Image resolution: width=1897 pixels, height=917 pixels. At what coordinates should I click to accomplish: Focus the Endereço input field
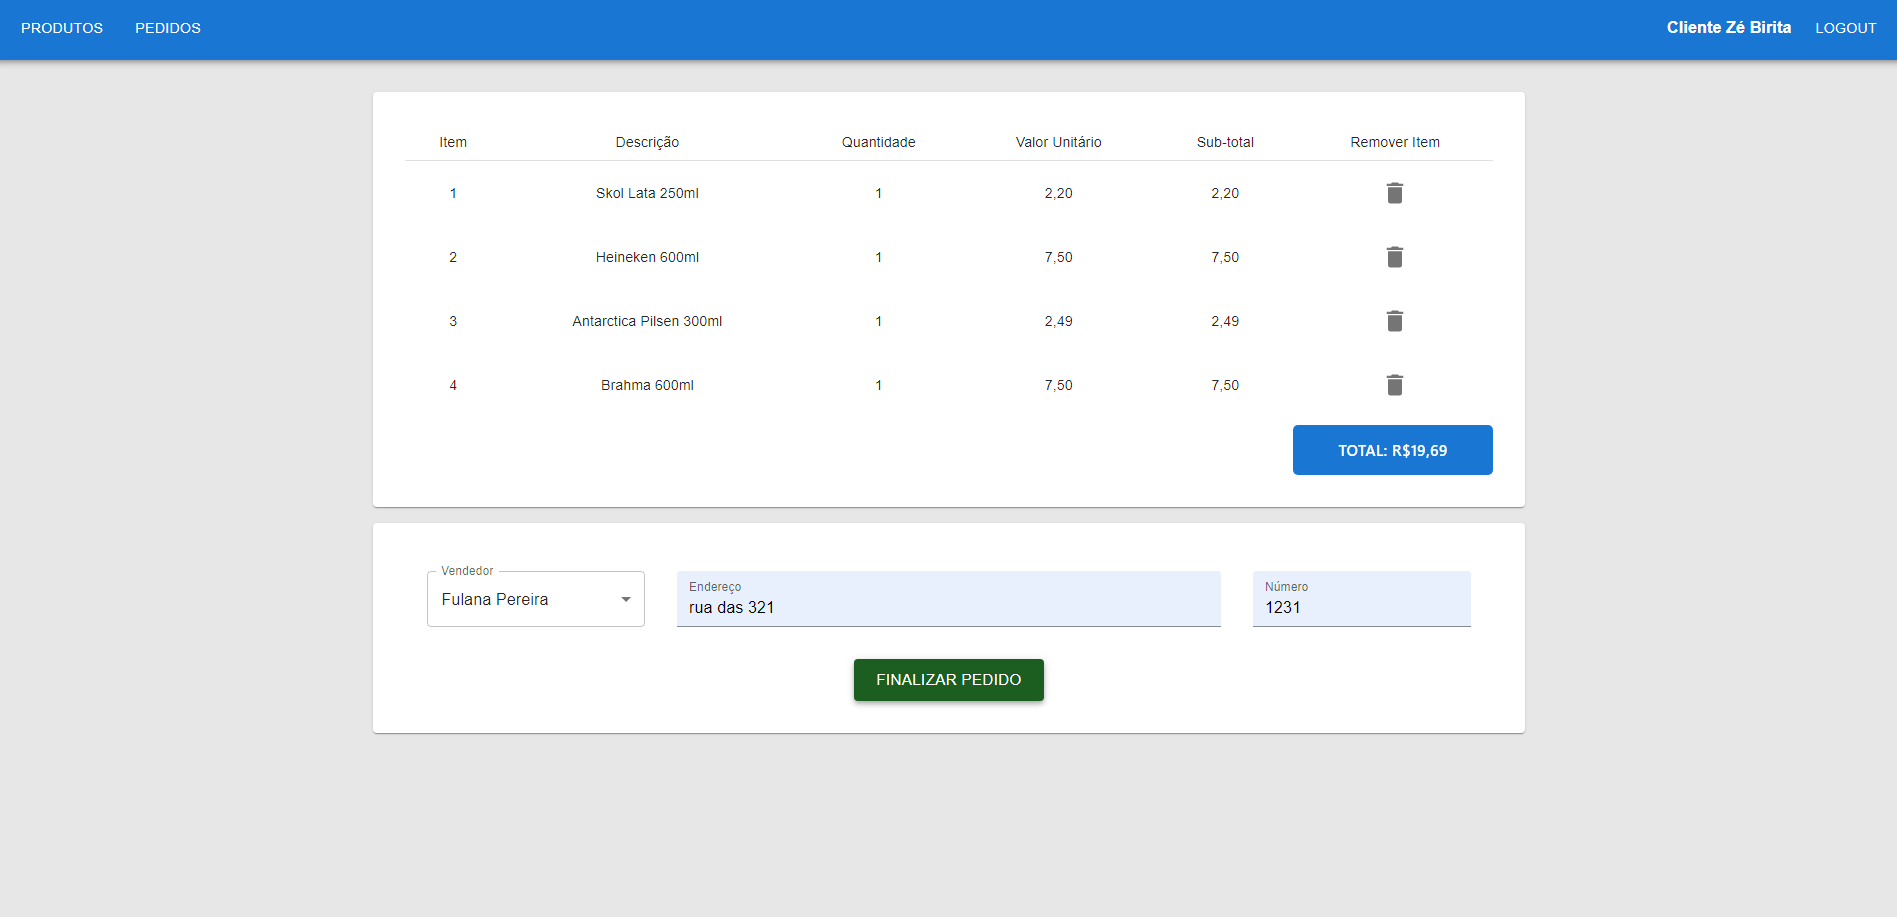click(949, 599)
